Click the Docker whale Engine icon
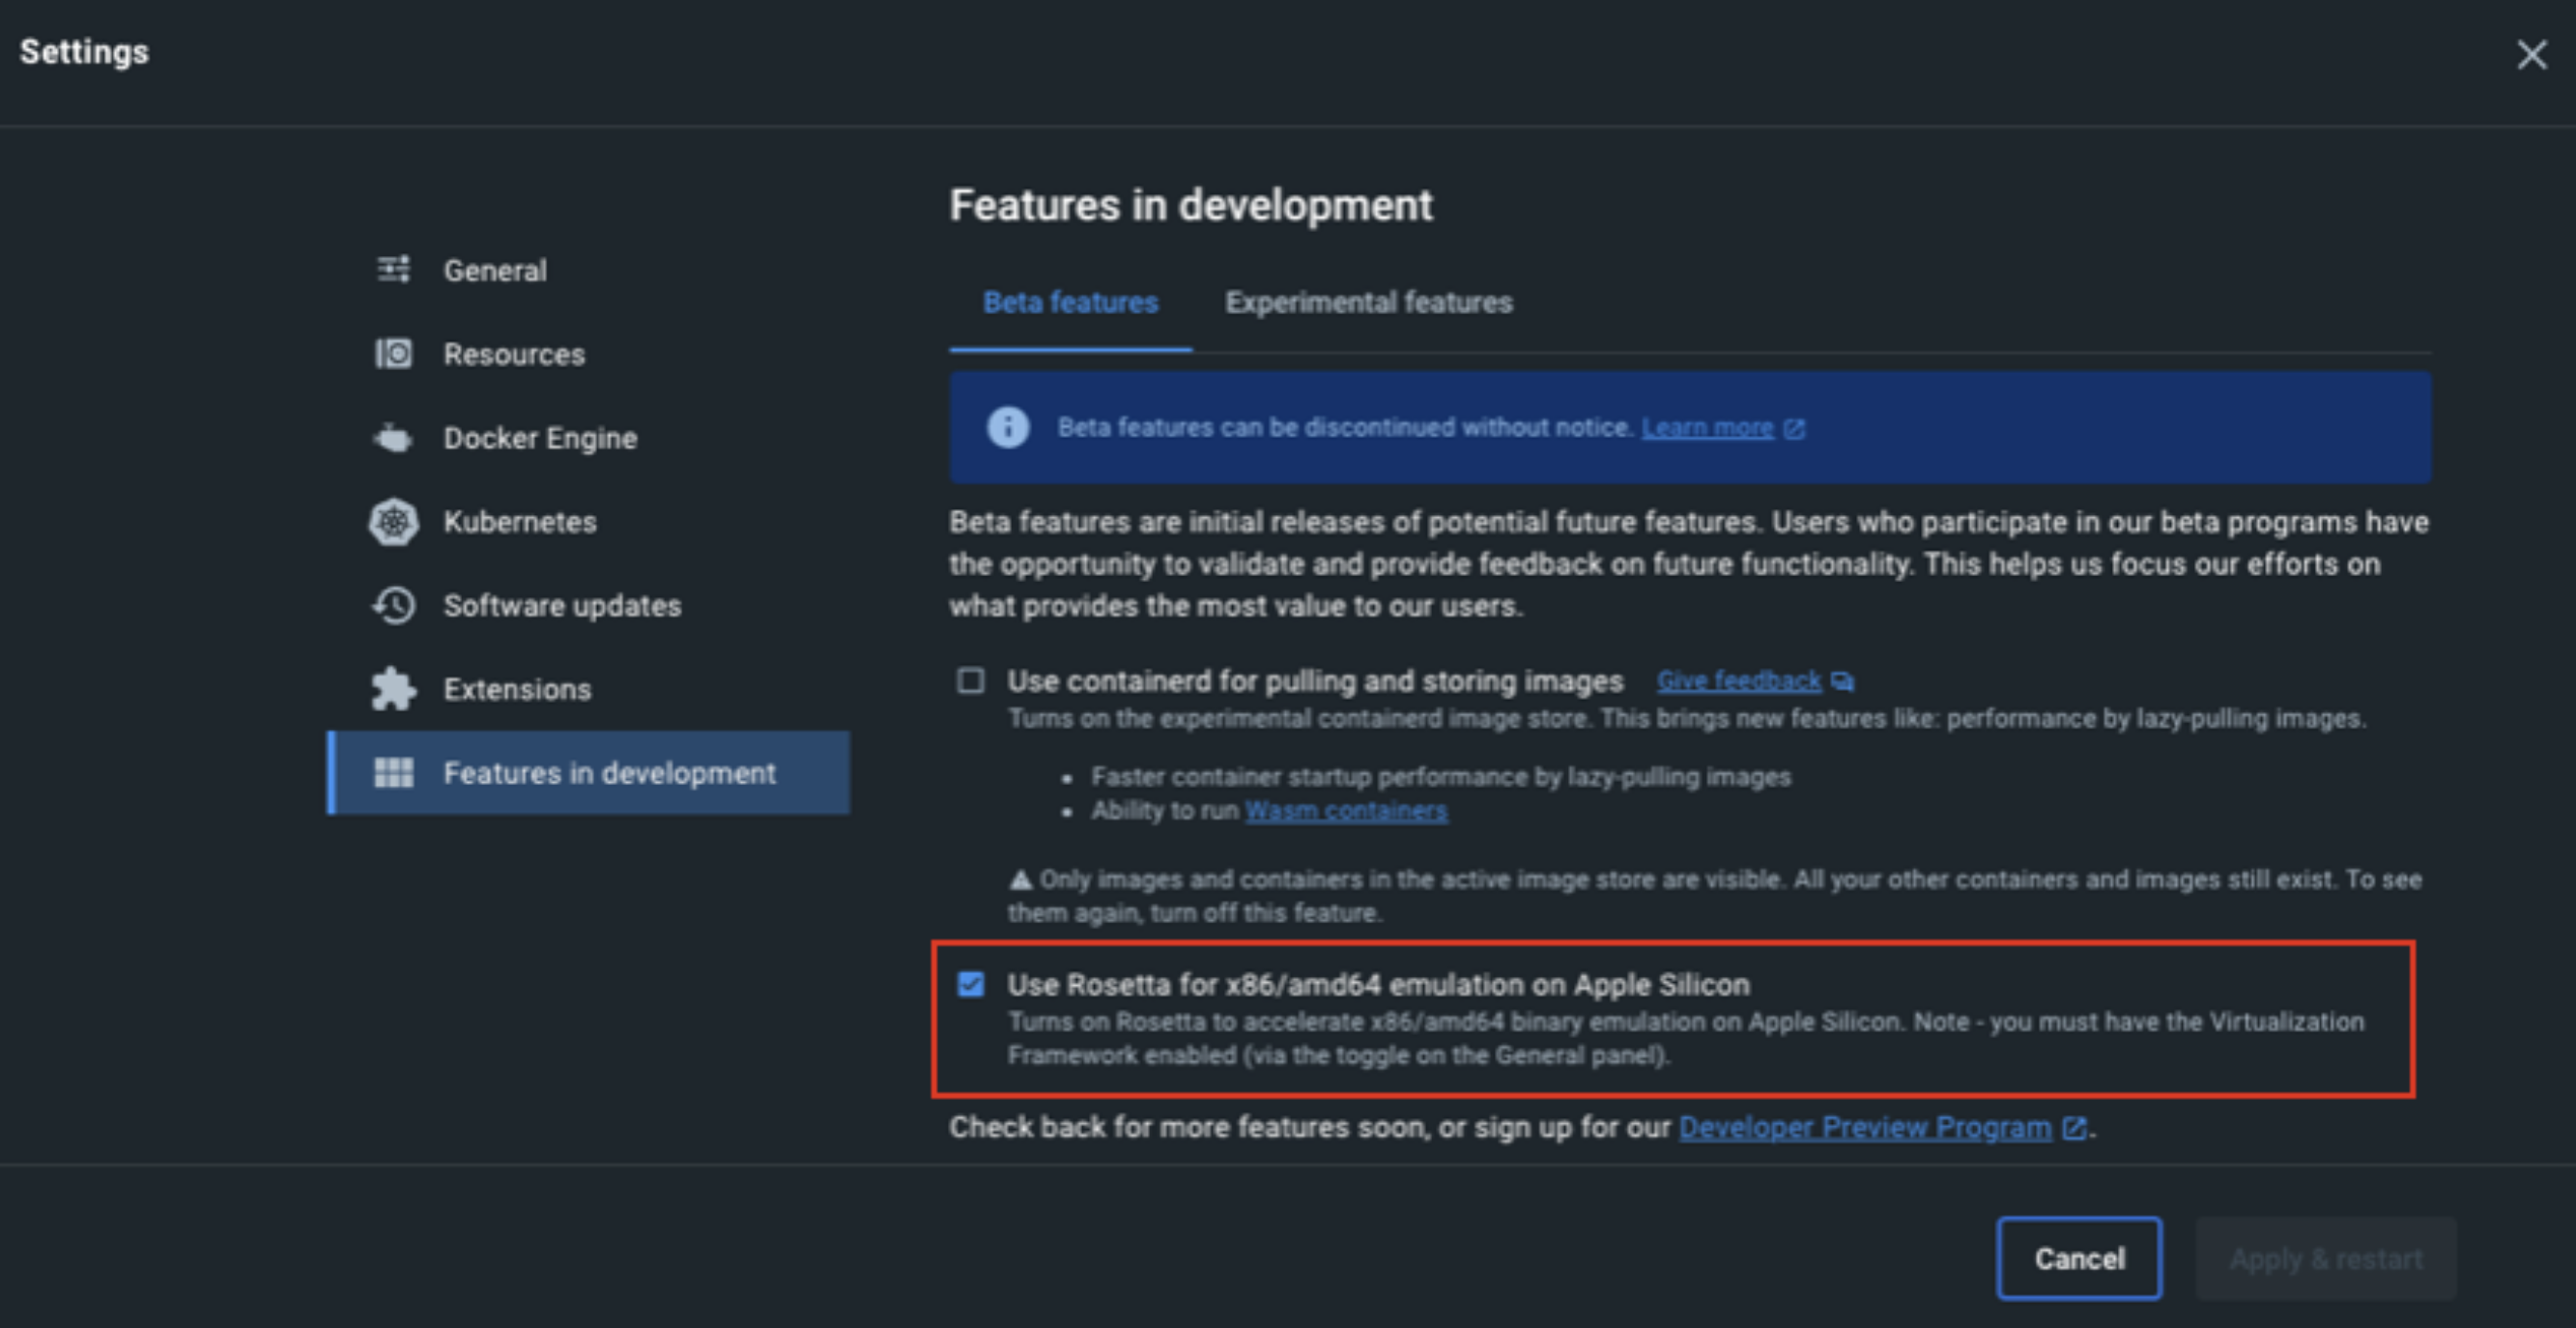Viewport: 2576px width, 1328px height. tap(393, 437)
